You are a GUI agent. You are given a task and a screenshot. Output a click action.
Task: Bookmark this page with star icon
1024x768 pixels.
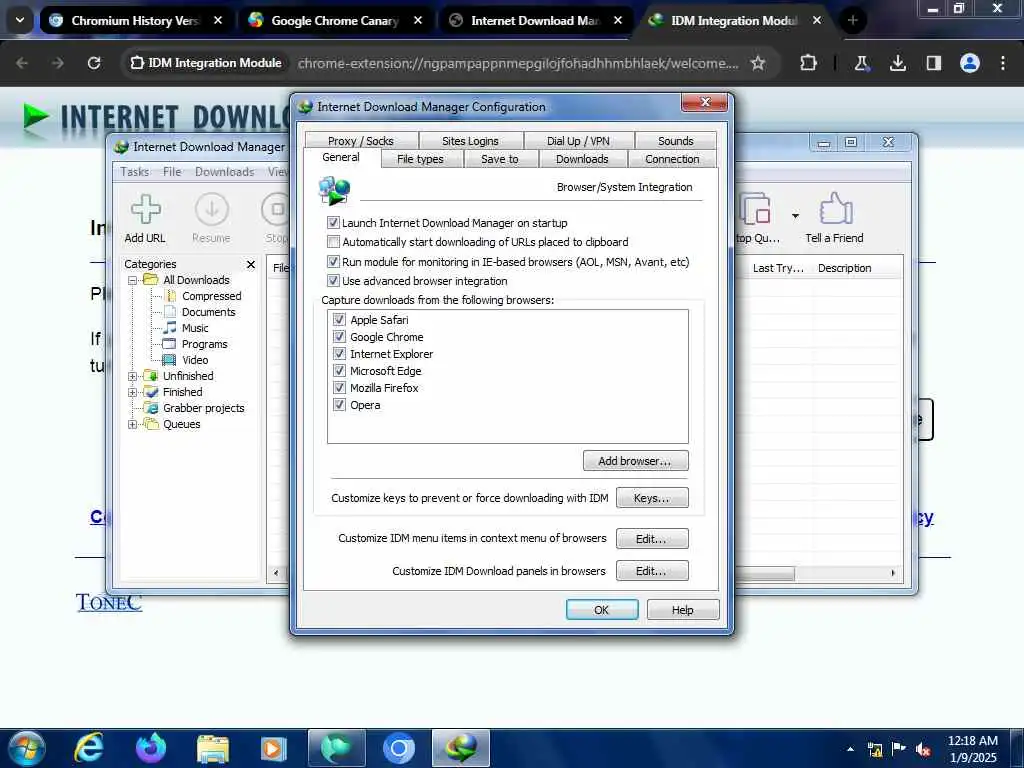point(758,63)
